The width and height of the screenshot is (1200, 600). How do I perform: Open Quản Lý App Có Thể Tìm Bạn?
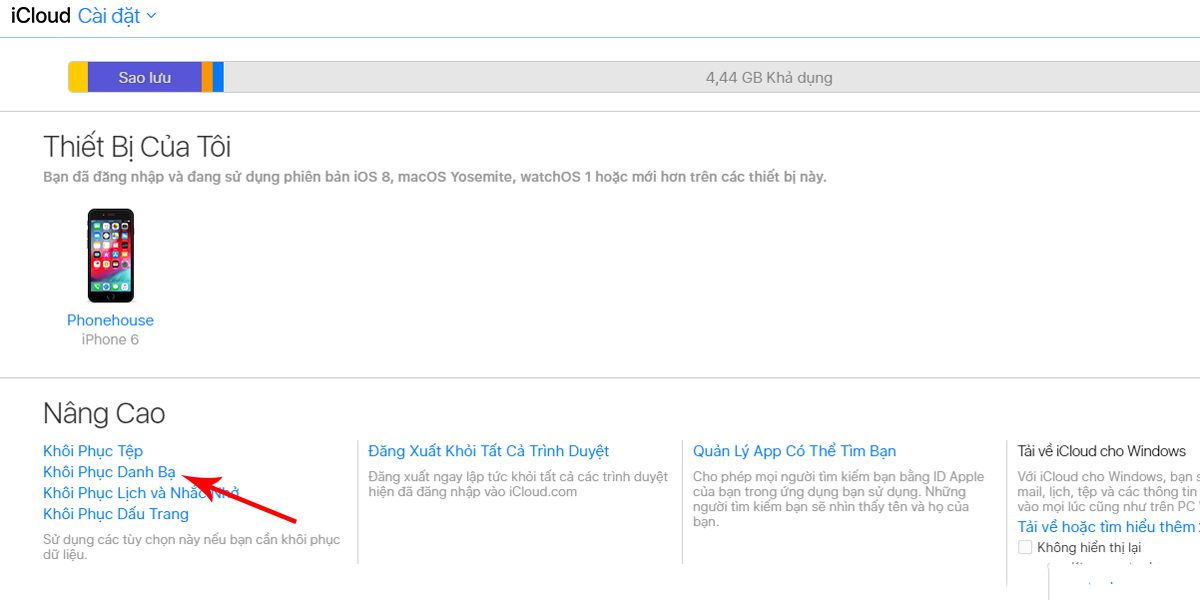(795, 451)
